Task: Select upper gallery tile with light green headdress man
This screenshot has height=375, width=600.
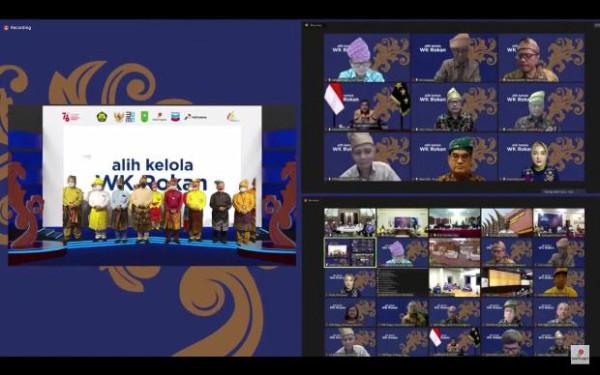Action: [541, 107]
